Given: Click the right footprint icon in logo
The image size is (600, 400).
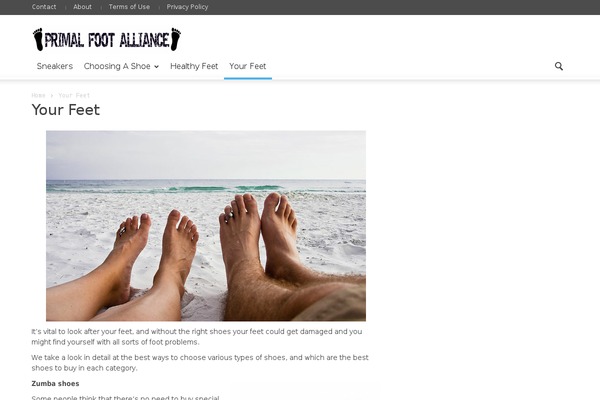Looking at the screenshot, I should coord(176,39).
